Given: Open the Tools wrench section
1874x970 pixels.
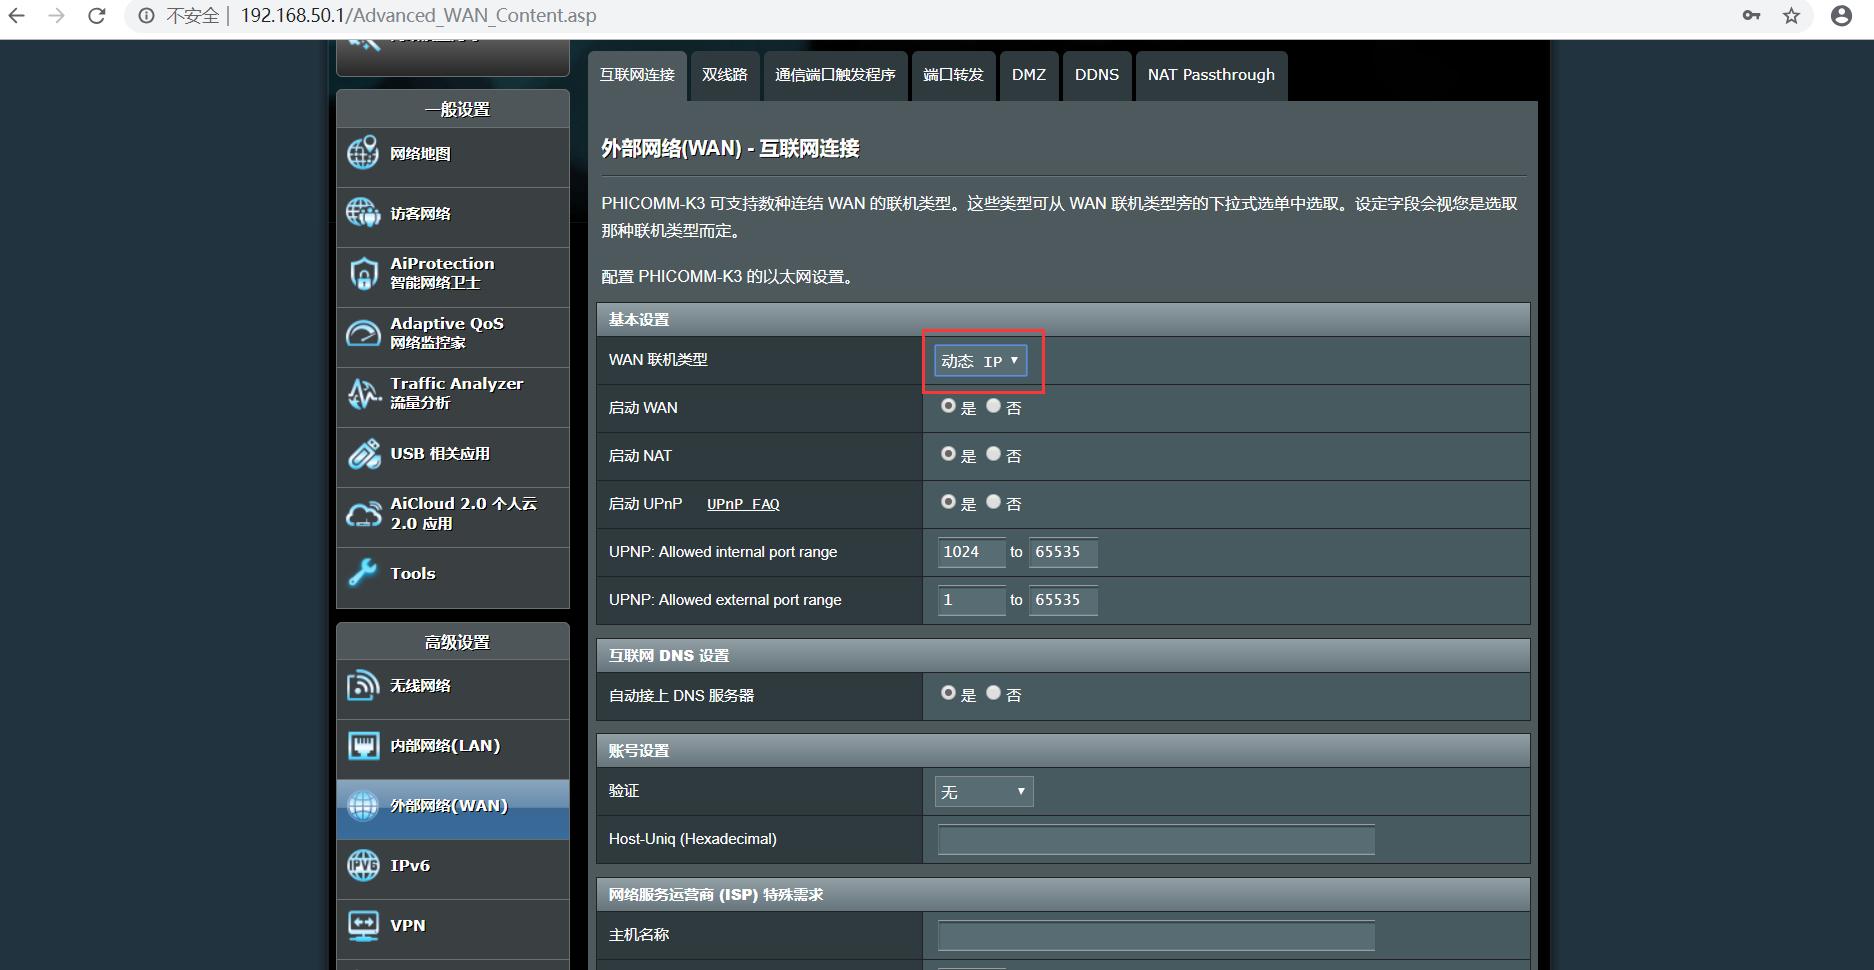Looking at the screenshot, I should pos(412,573).
